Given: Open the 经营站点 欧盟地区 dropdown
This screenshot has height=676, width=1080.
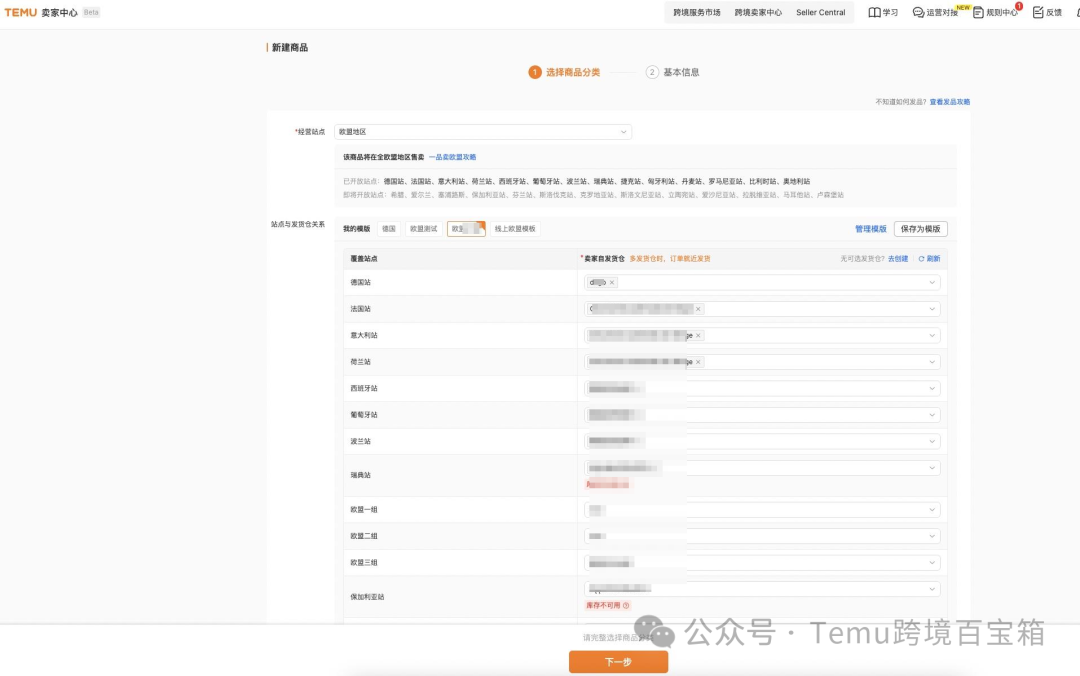Looking at the screenshot, I should (x=483, y=132).
